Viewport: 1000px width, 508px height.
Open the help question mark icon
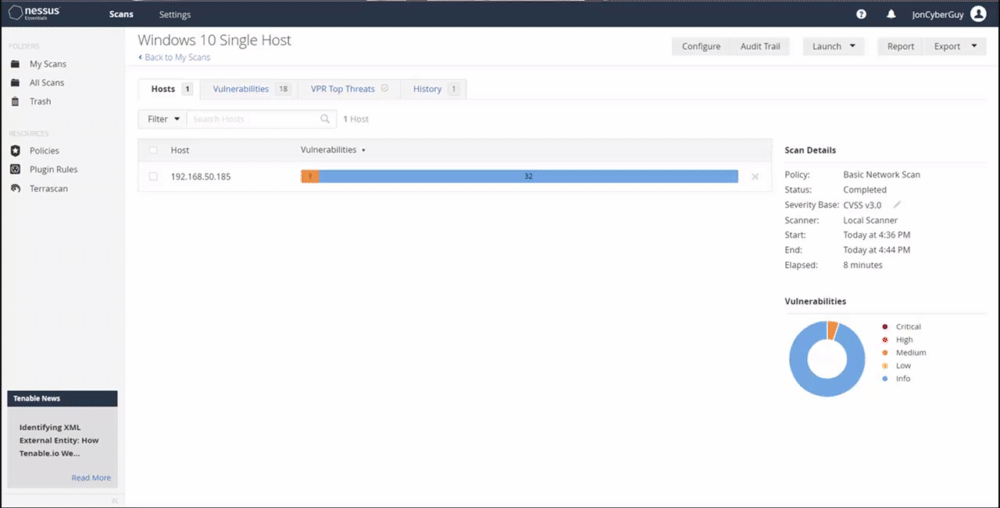pos(861,14)
